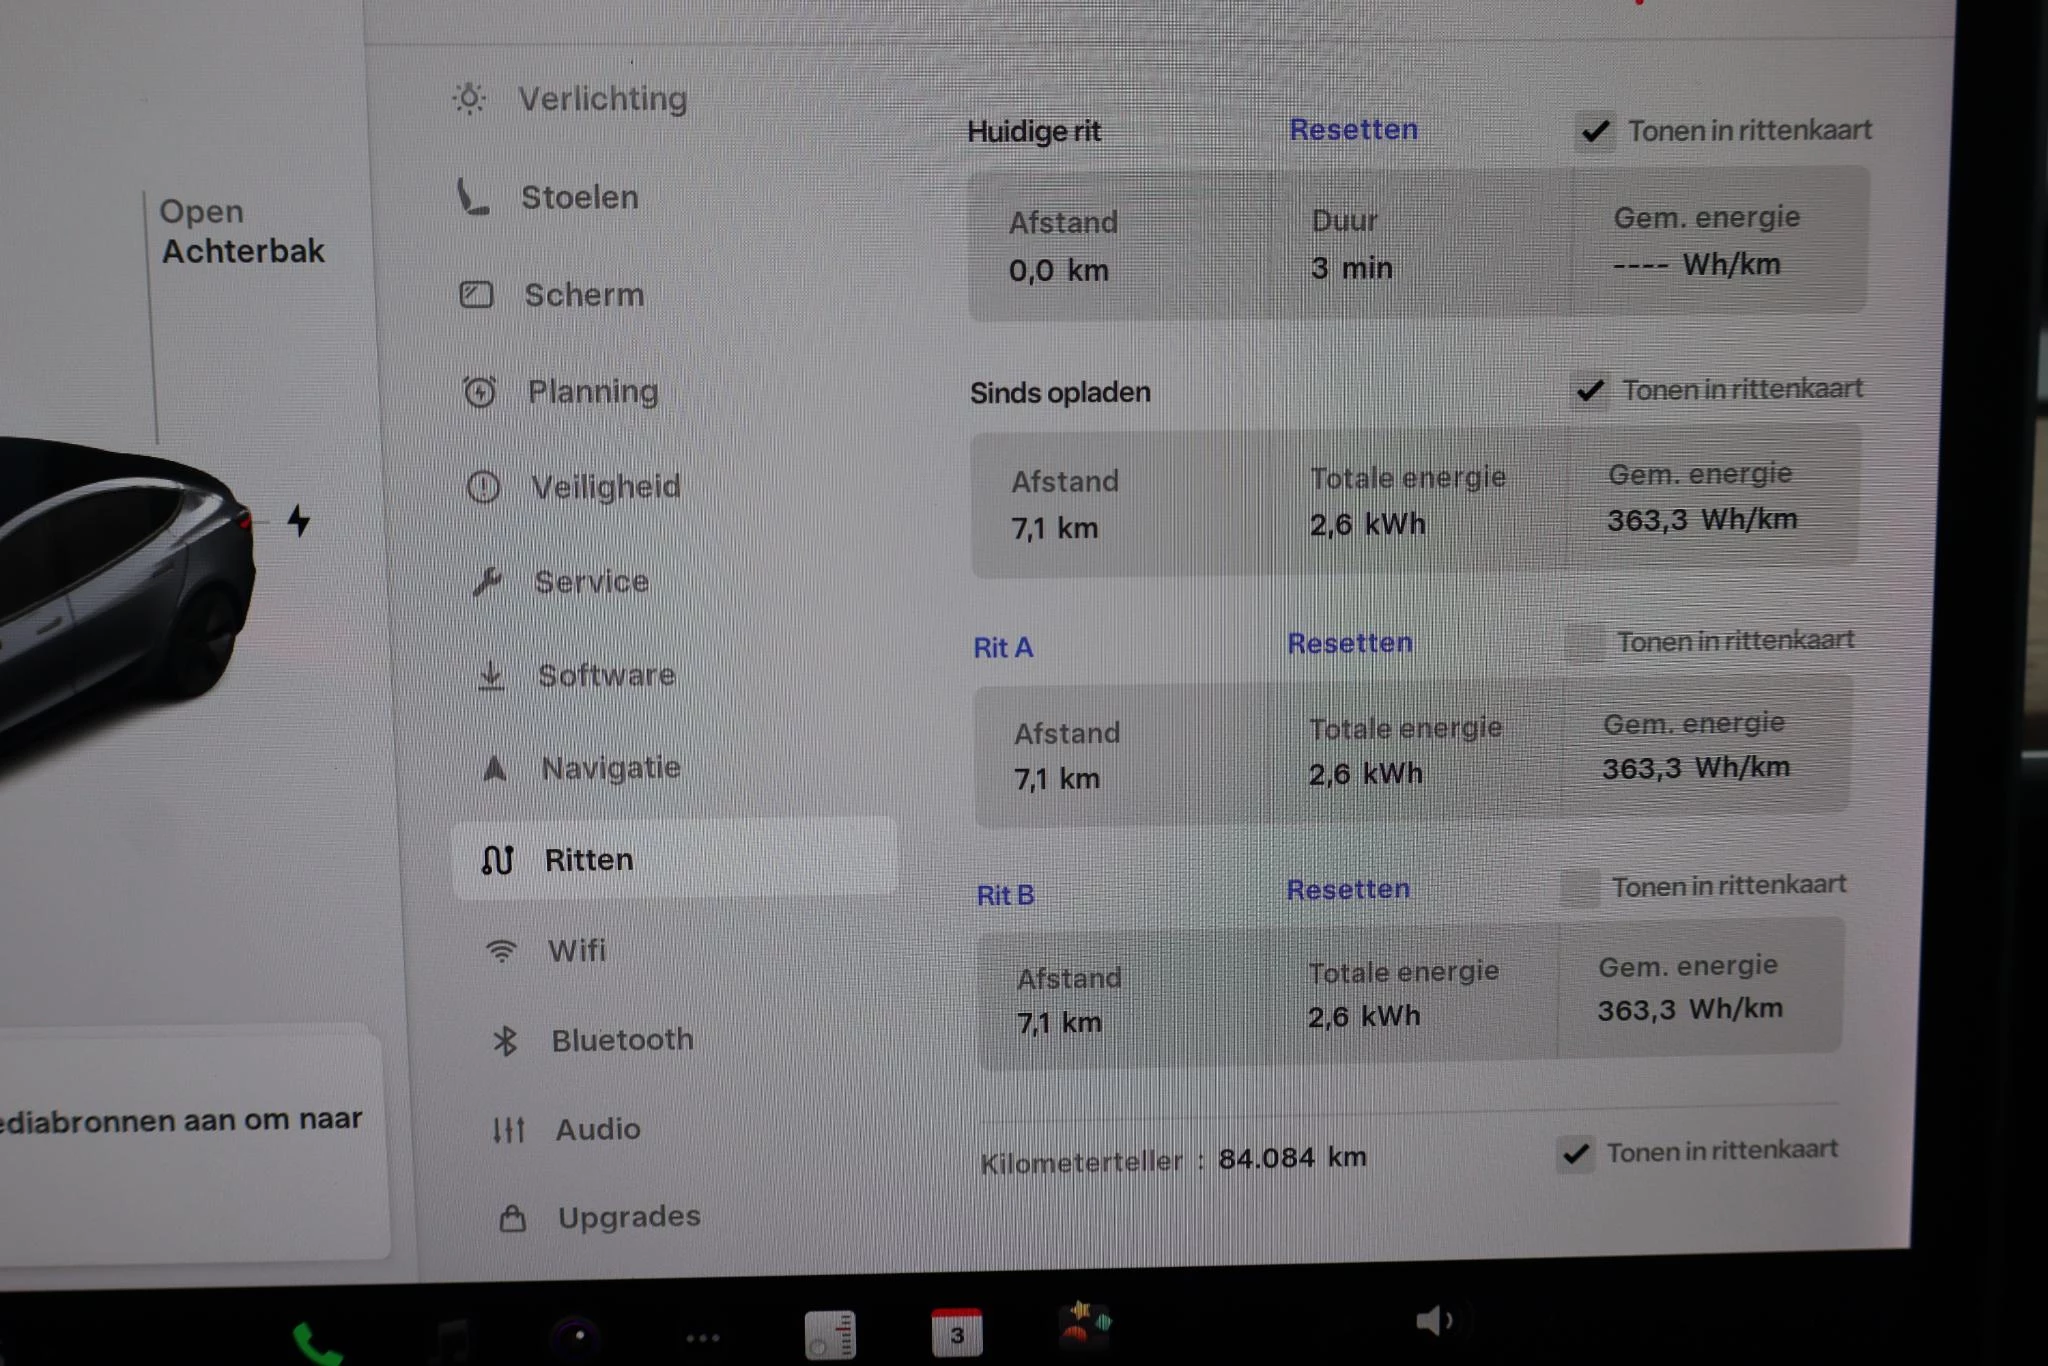Image resolution: width=2048 pixels, height=1366 pixels.
Task: Click Resetten for Rit B
Action: 1347,889
